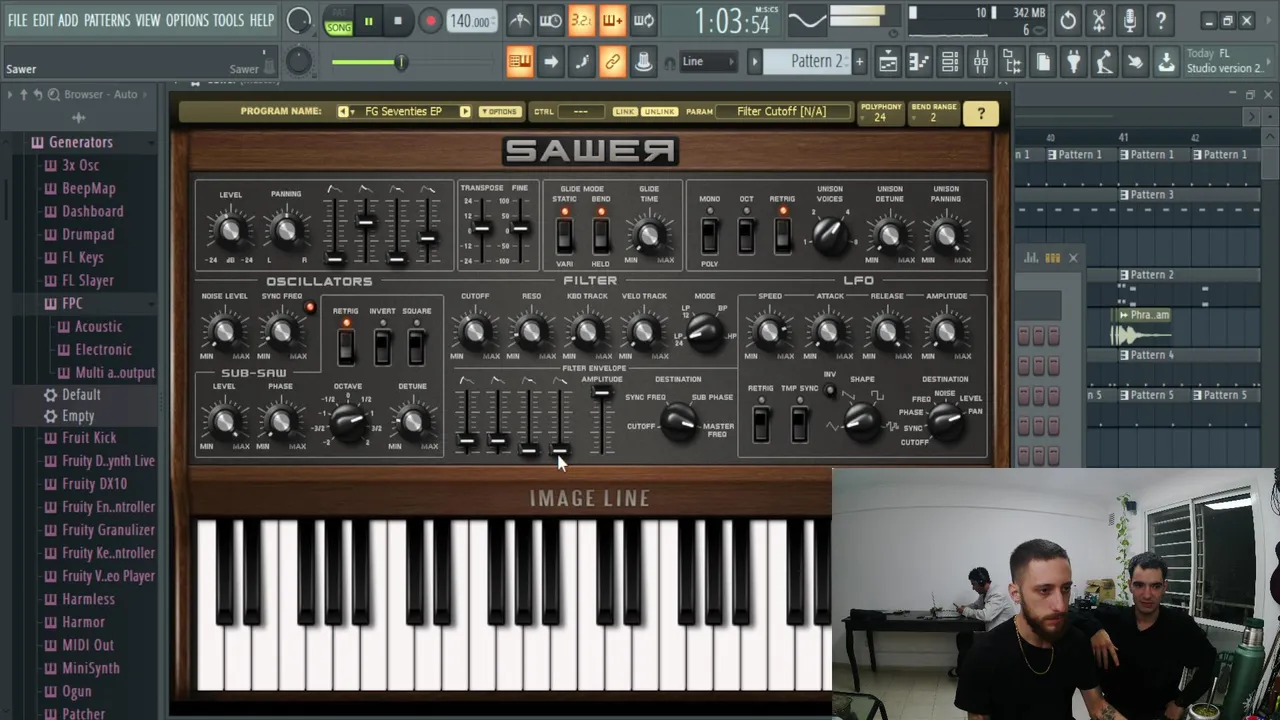The width and height of the screenshot is (1280, 720).
Task: Open the mixer view icon
Action: (x=981, y=62)
